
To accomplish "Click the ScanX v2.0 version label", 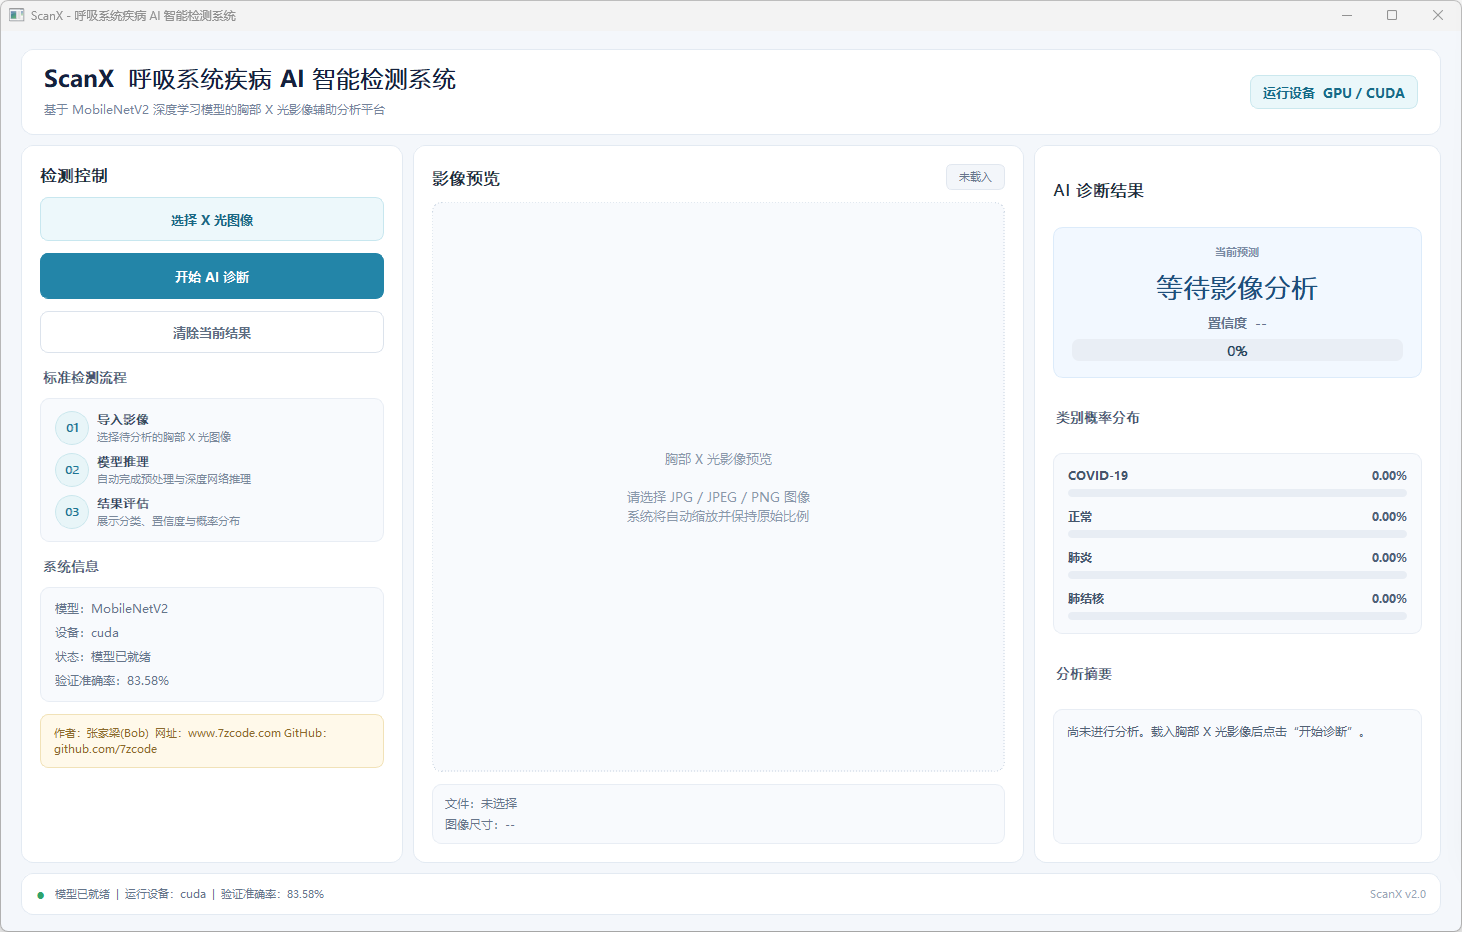I will coord(1398,894).
